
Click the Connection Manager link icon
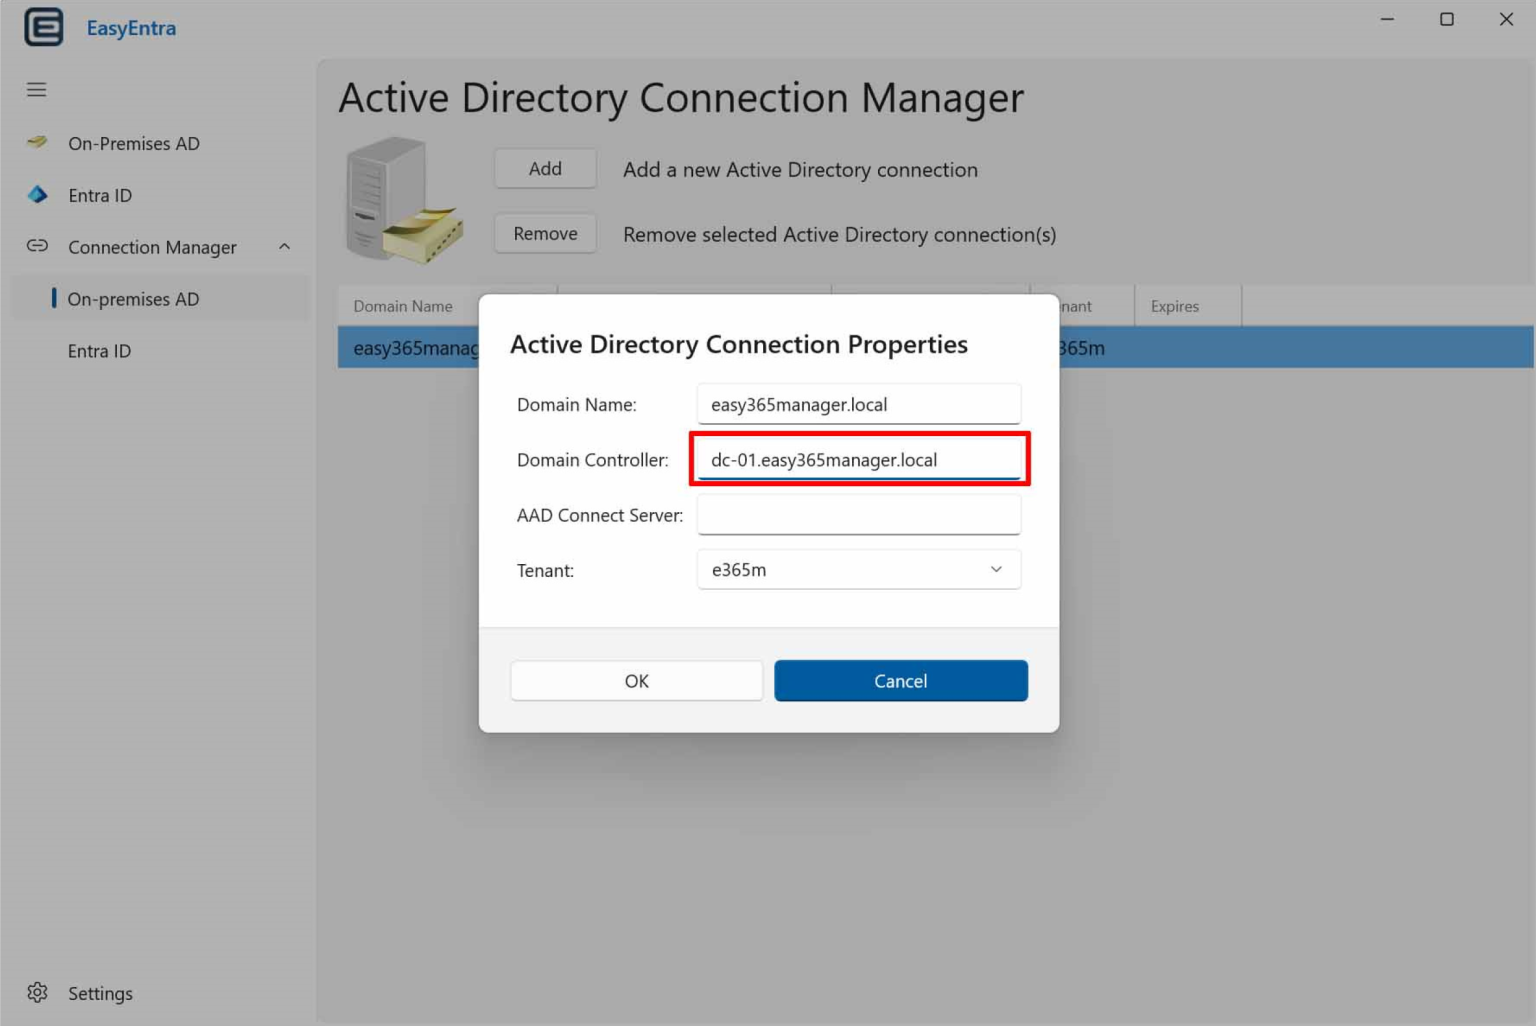37,246
